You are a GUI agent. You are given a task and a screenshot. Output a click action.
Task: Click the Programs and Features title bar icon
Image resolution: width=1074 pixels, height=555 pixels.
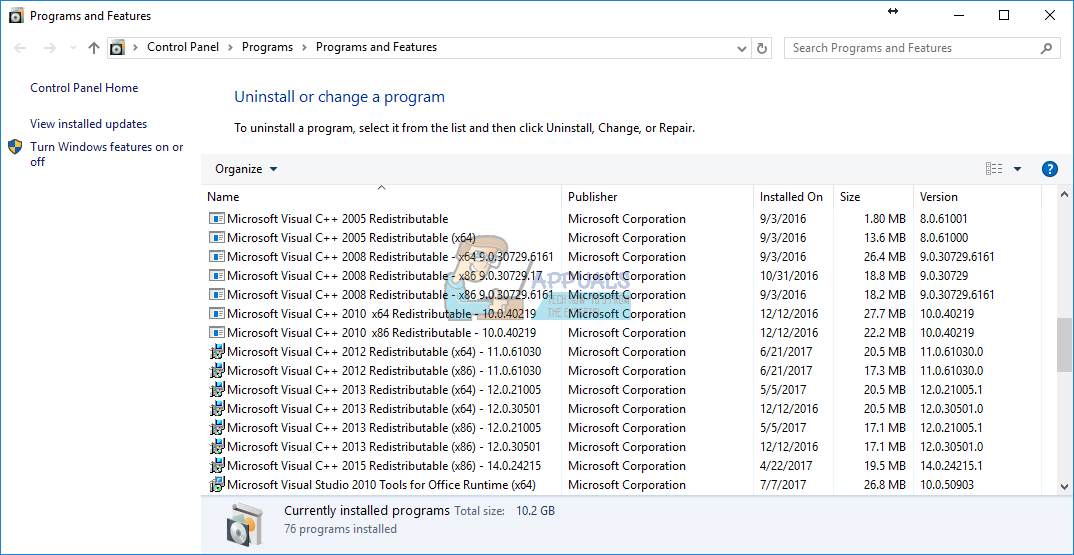tap(16, 16)
